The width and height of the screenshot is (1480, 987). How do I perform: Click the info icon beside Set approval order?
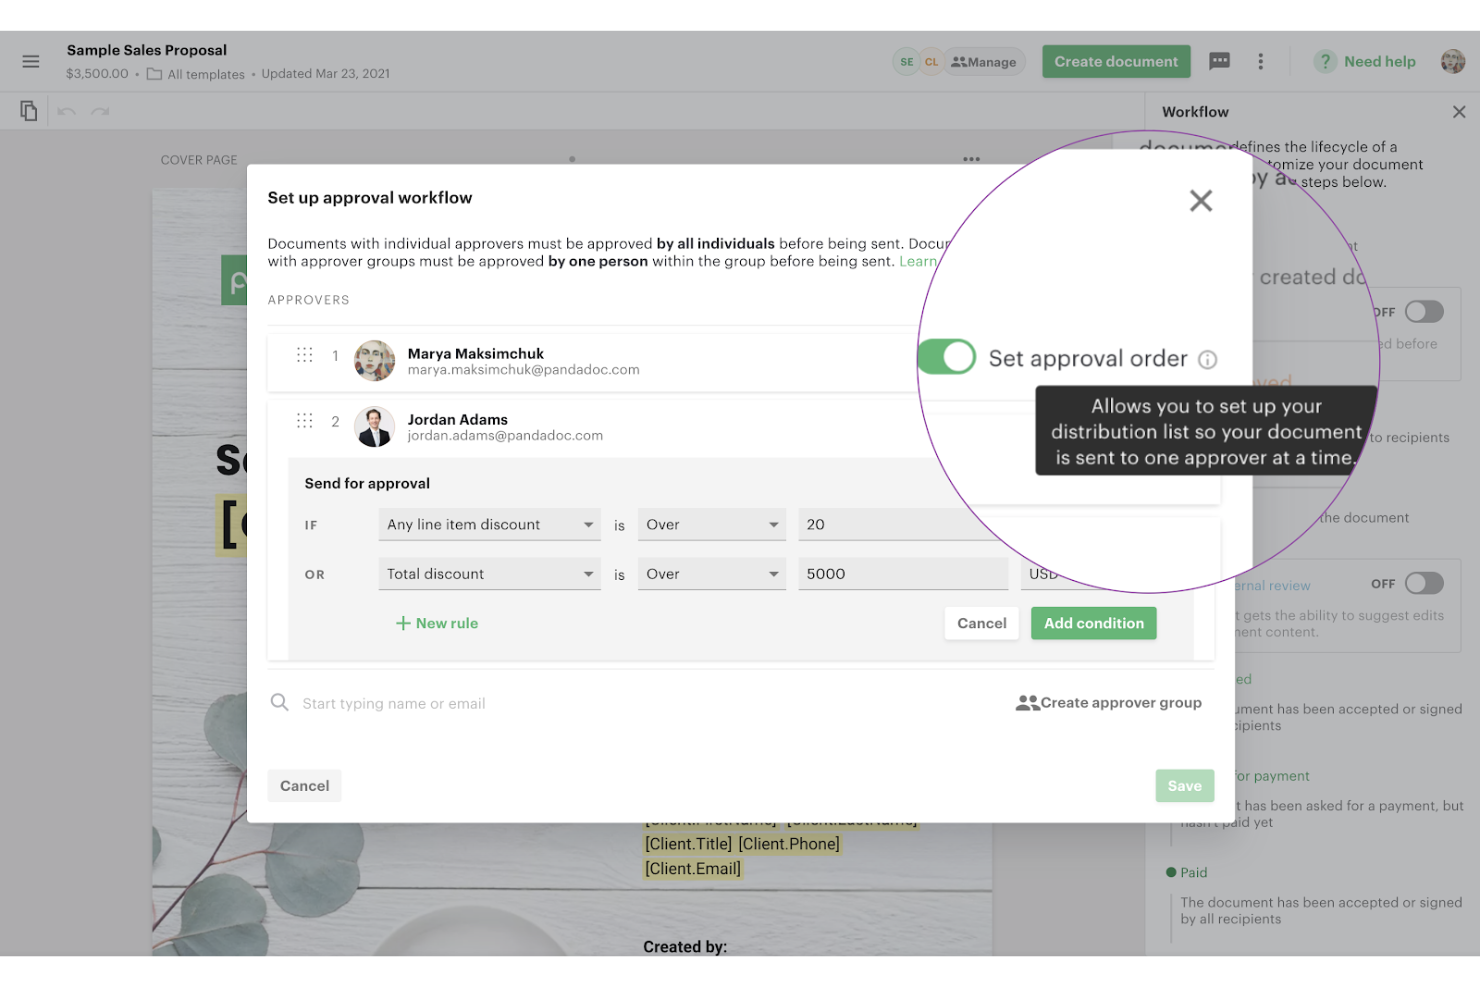click(1208, 360)
